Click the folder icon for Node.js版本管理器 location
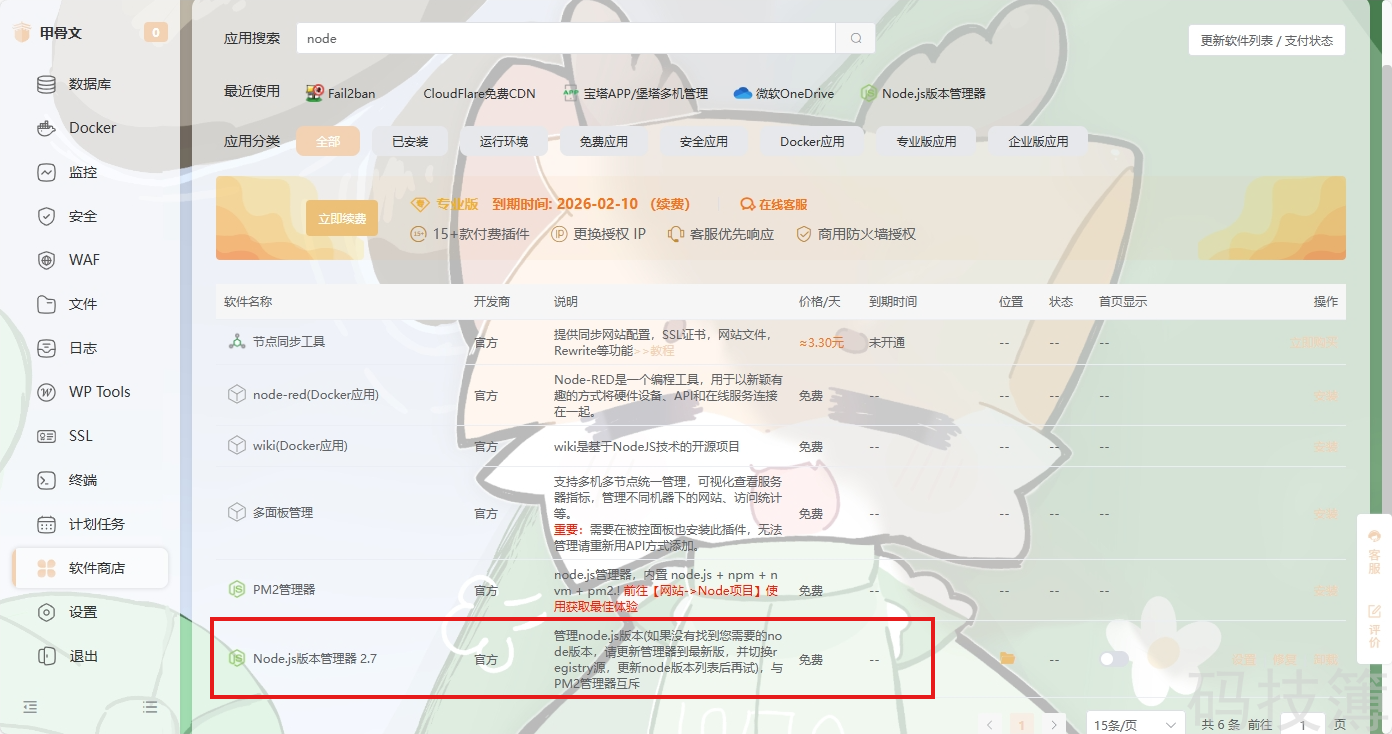 click(x=1007, y=659)
